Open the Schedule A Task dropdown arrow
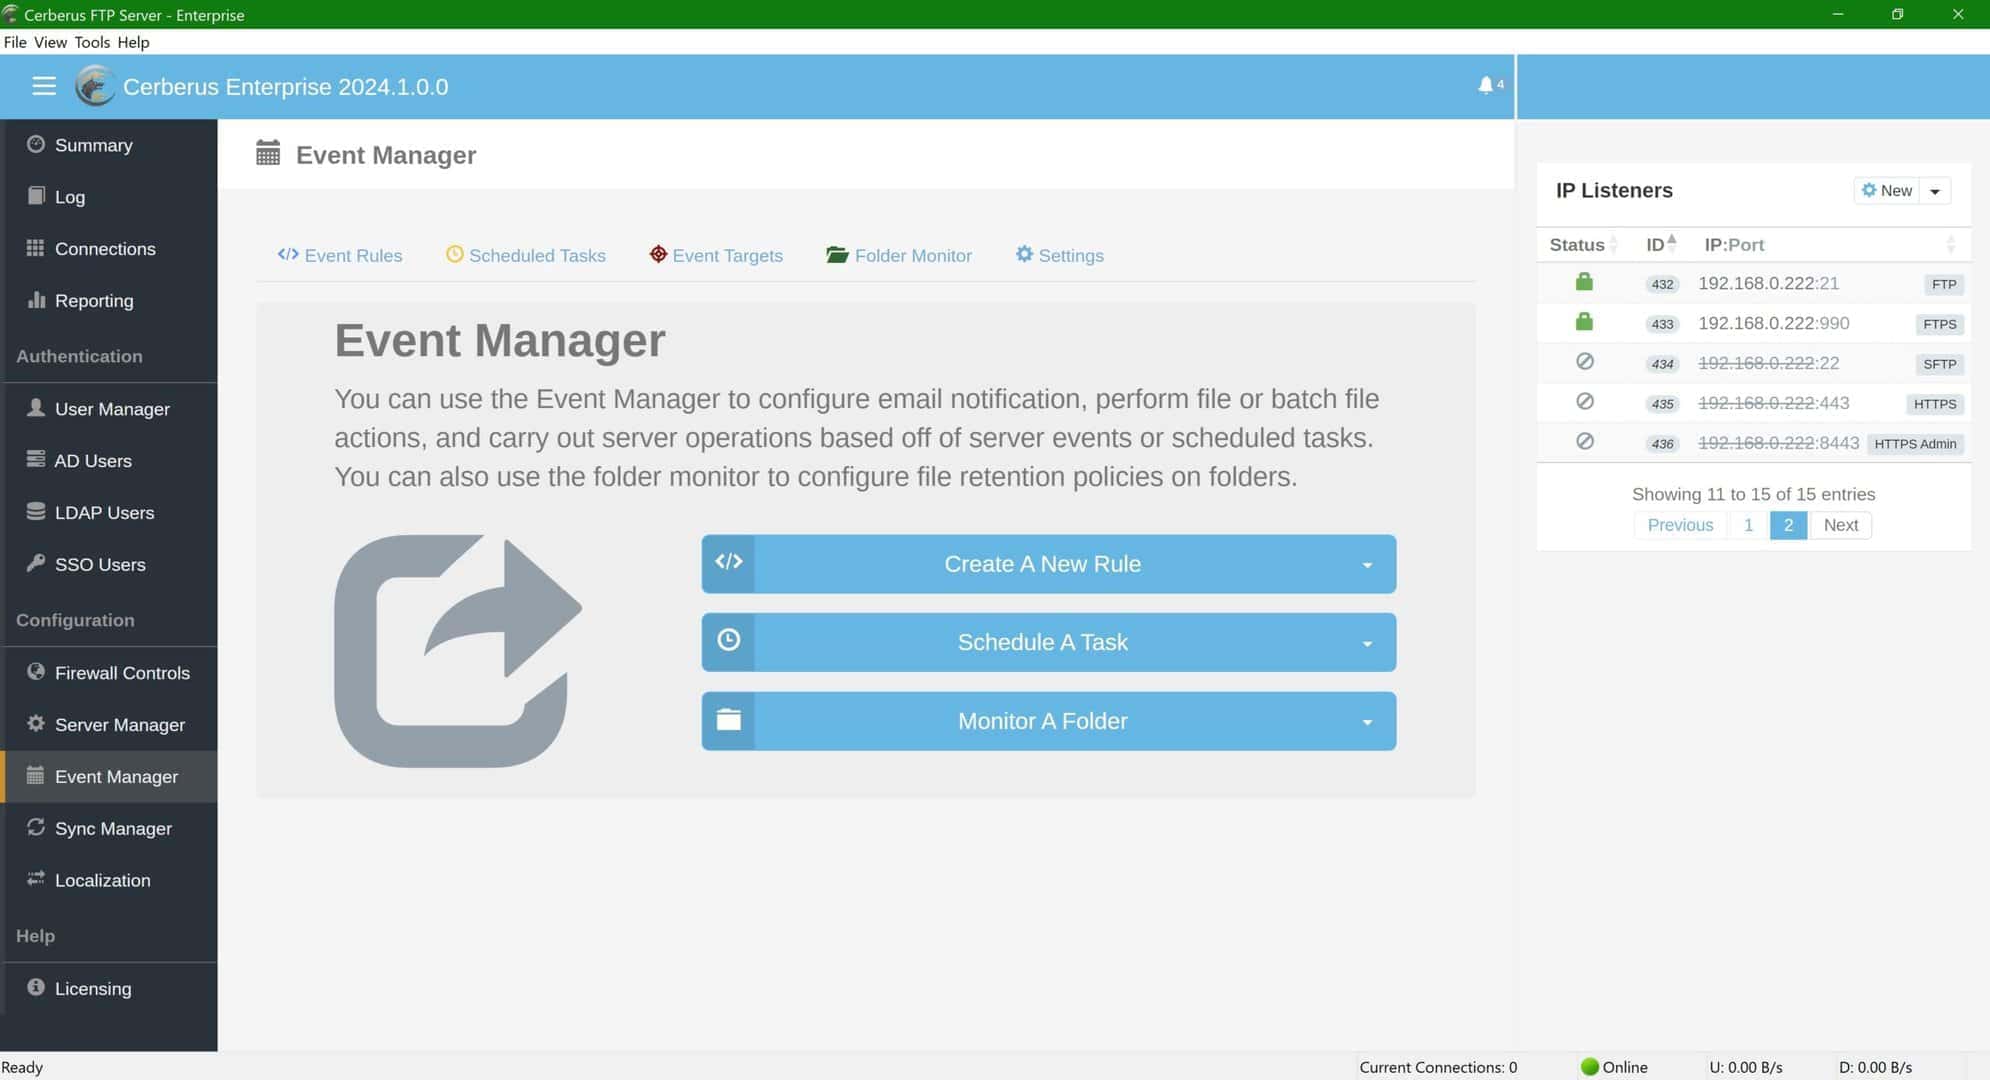 point(1368,642)
